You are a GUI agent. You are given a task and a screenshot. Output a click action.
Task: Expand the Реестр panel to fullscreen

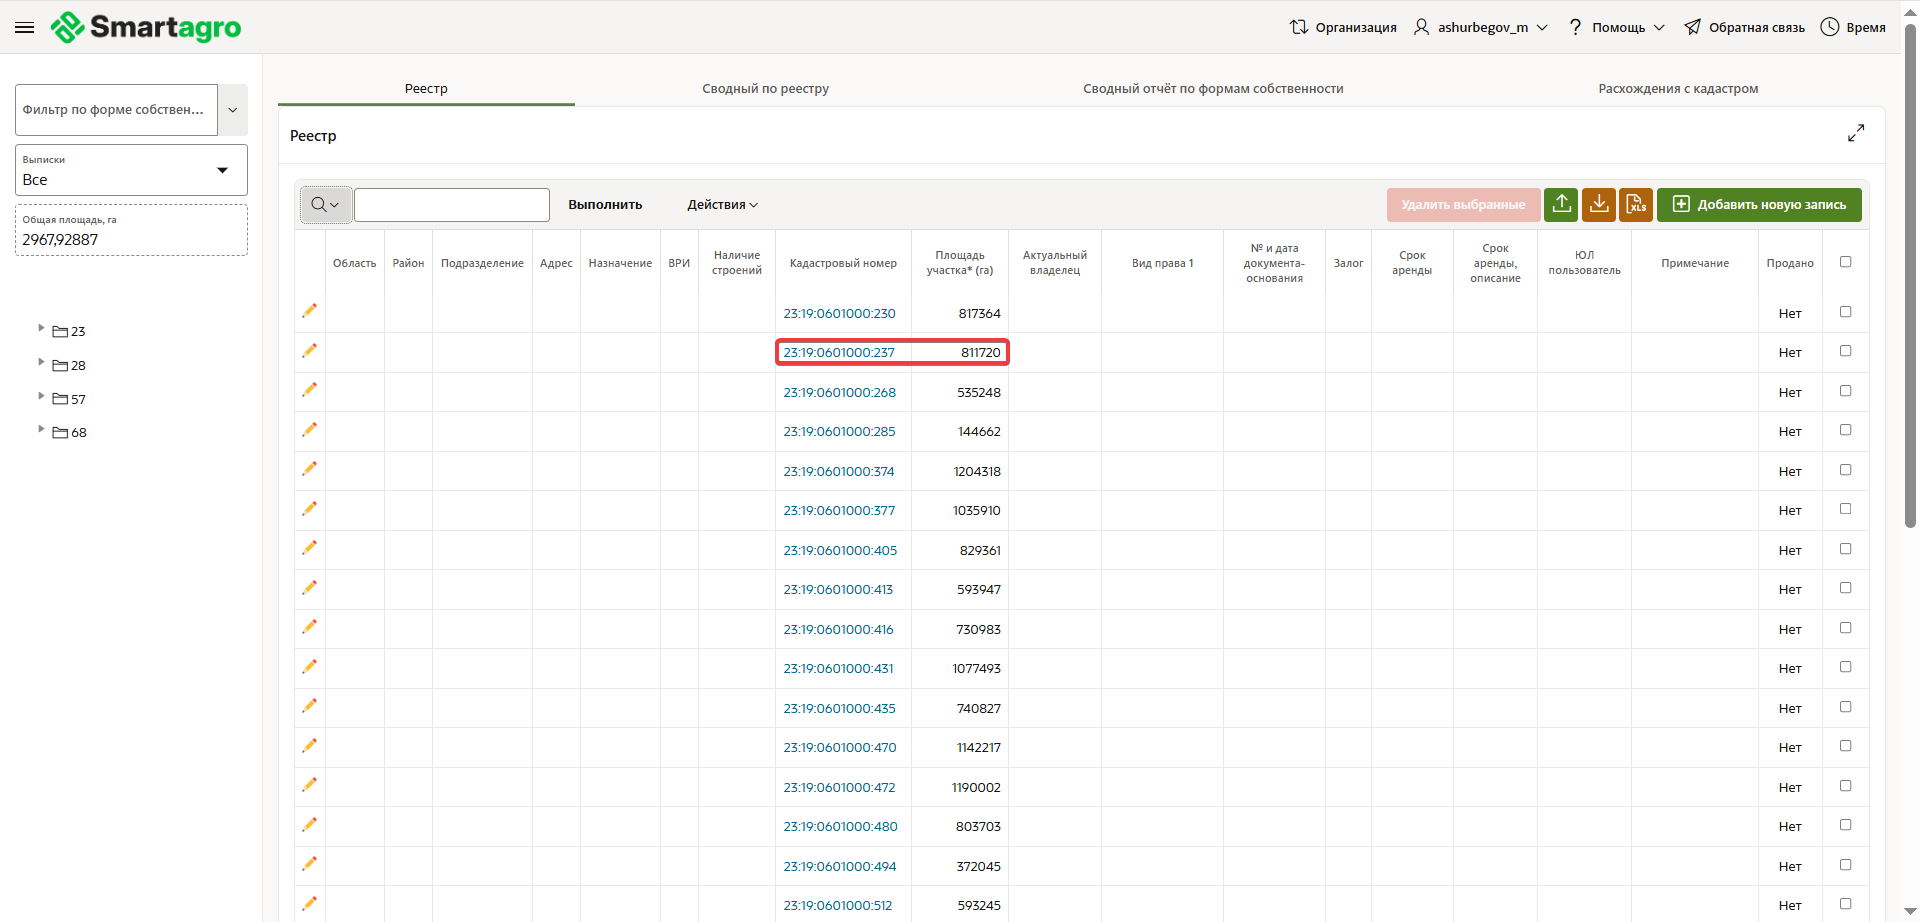coord(1856,133)
